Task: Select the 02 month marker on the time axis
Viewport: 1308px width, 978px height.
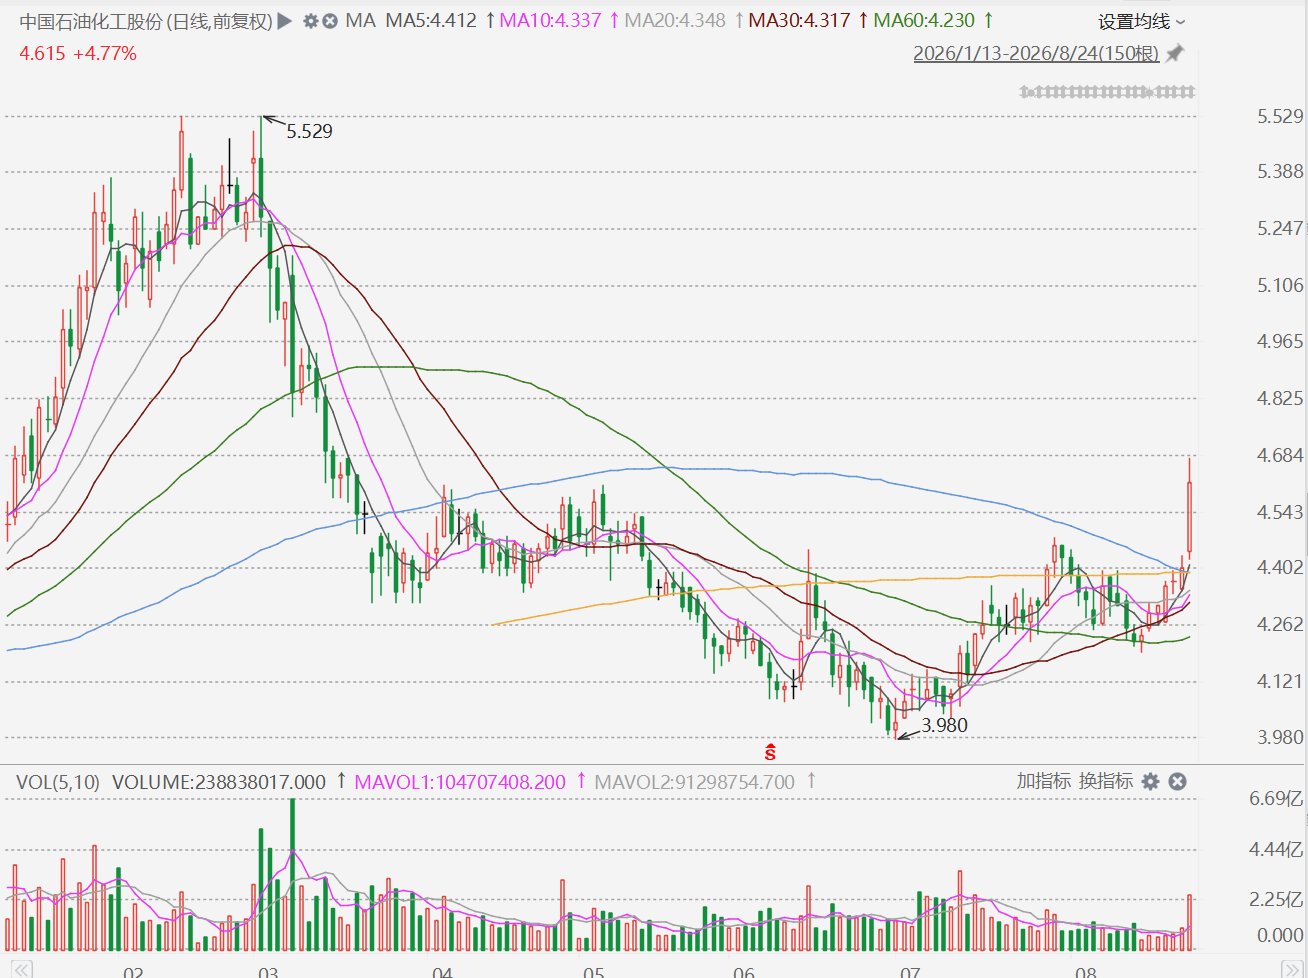Action: click(133, 971)
